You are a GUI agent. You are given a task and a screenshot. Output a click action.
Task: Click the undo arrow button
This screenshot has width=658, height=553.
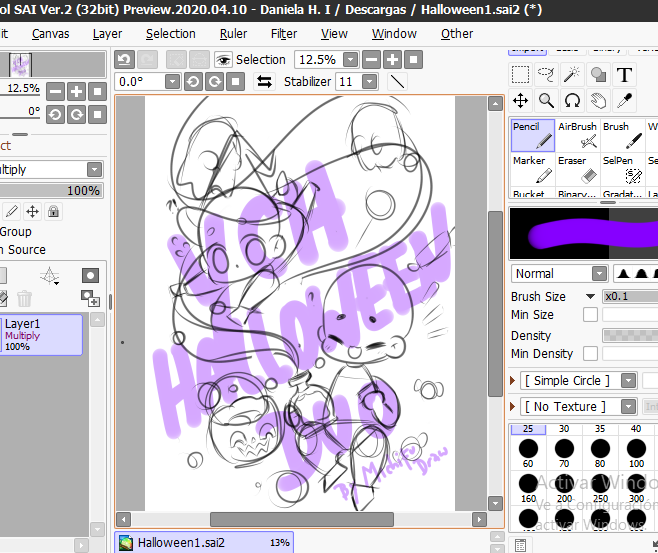point(124,60)
